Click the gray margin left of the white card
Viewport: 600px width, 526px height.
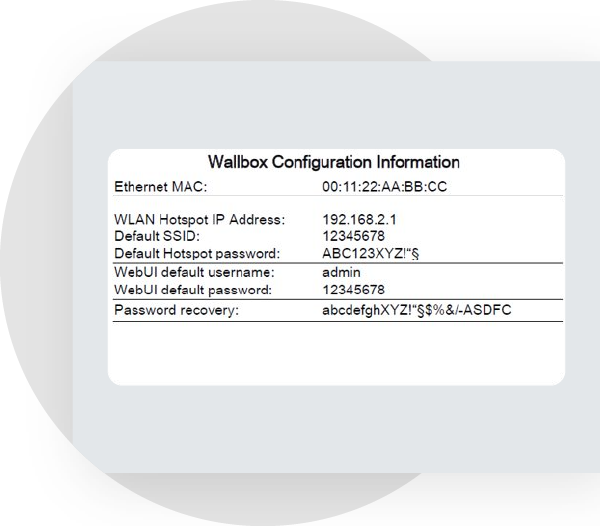tap(90, 270)
